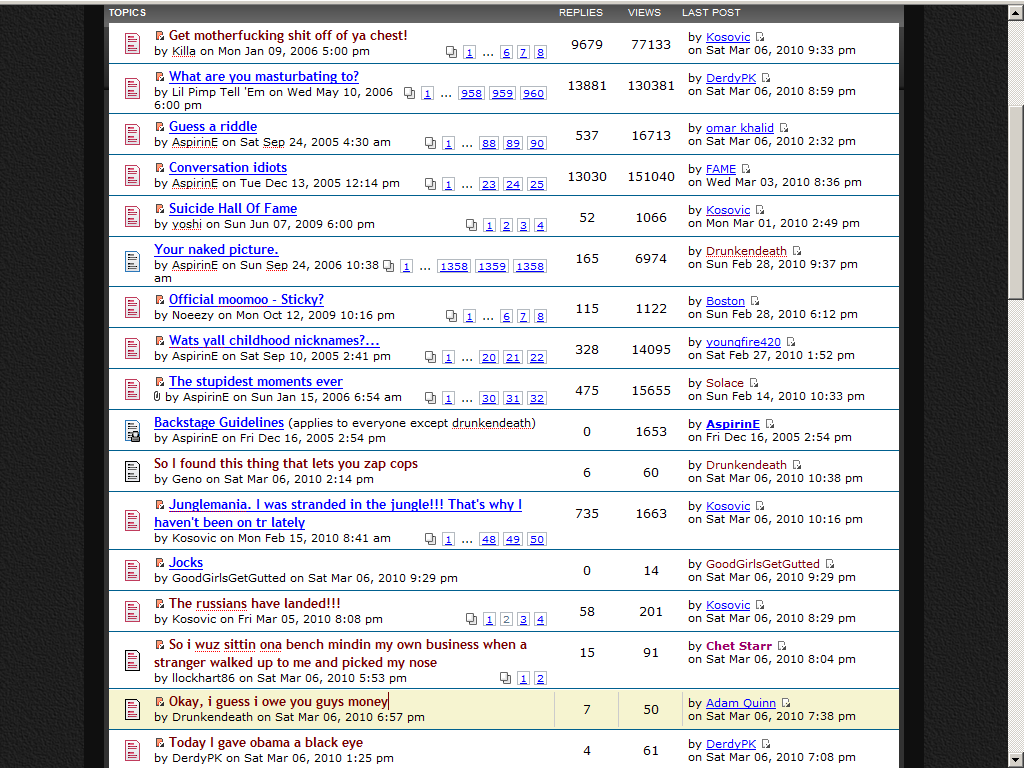The height and width of the screenshot is (768, 1024).
Task: Click the vertical scrollbar thumb
Action: point(1016,201)
